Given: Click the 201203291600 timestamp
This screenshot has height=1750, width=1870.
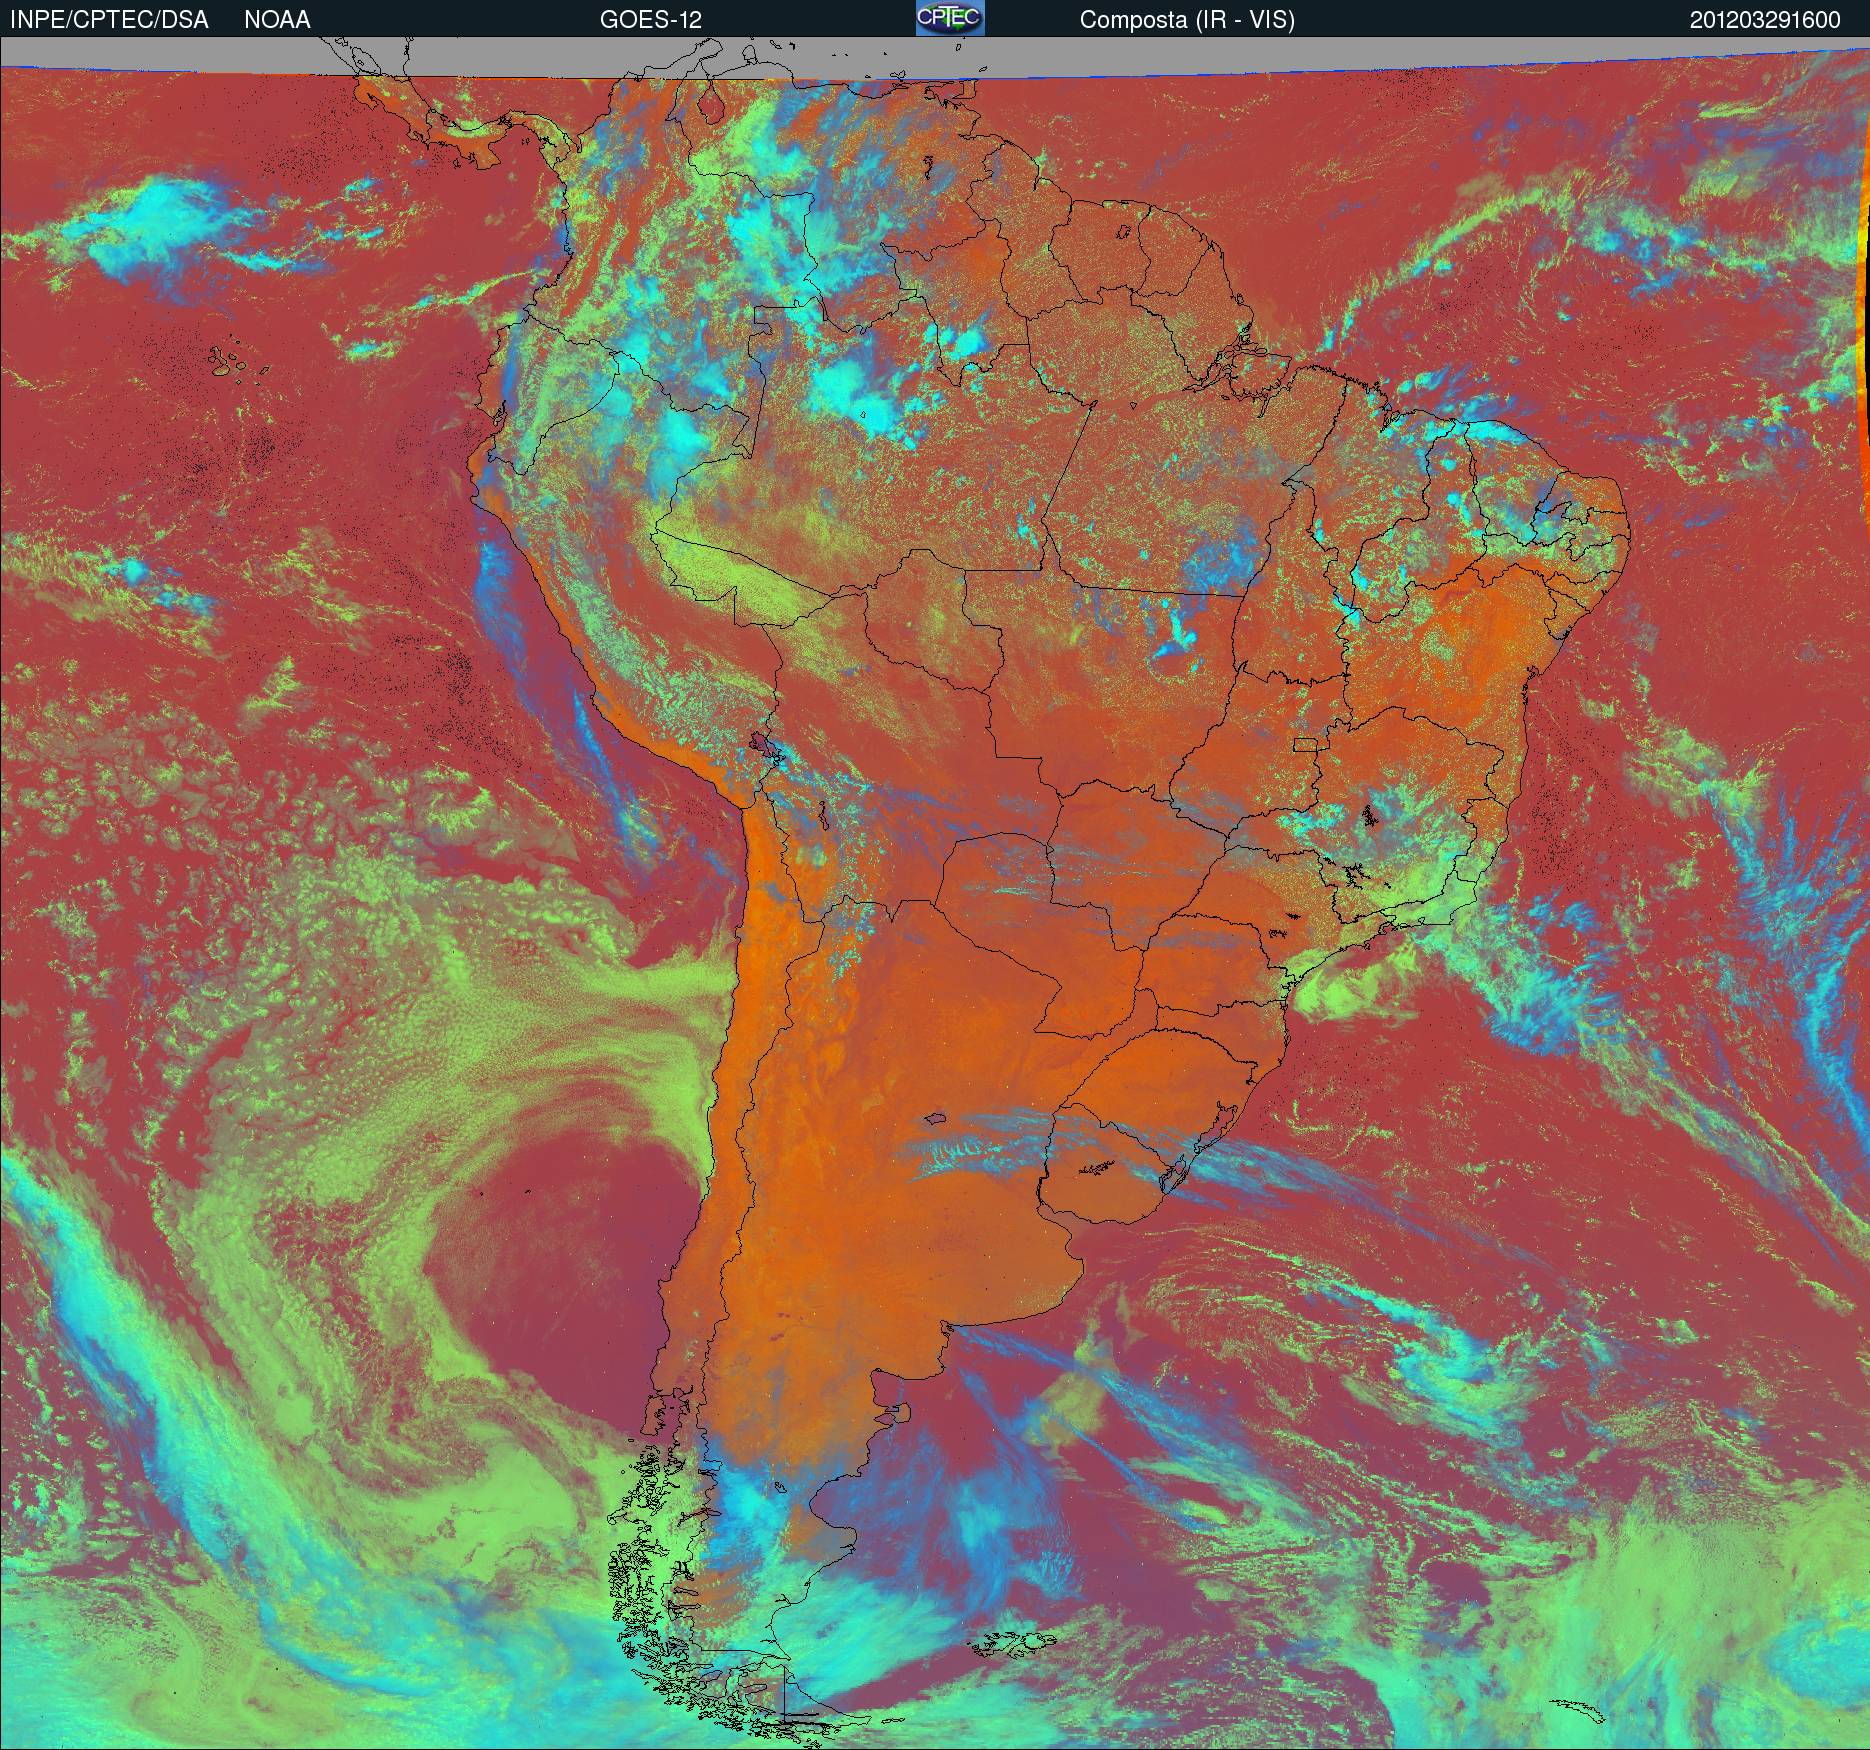Looking at the screenshot, I should 1765,20.
